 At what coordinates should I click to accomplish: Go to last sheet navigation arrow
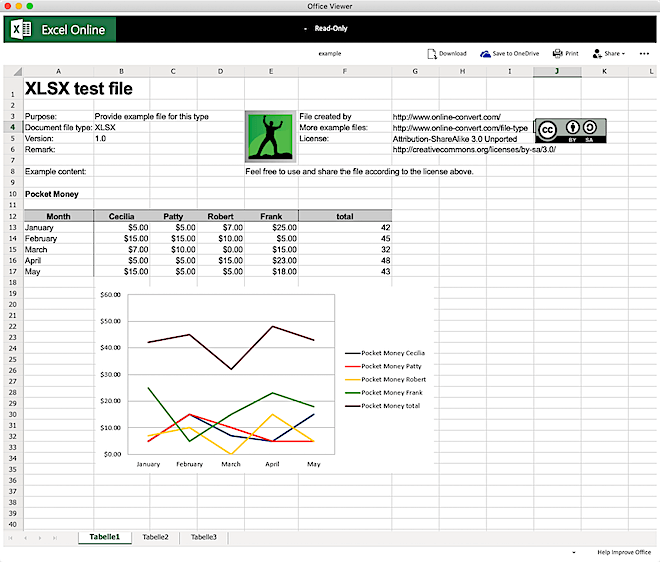coord(55,538)
